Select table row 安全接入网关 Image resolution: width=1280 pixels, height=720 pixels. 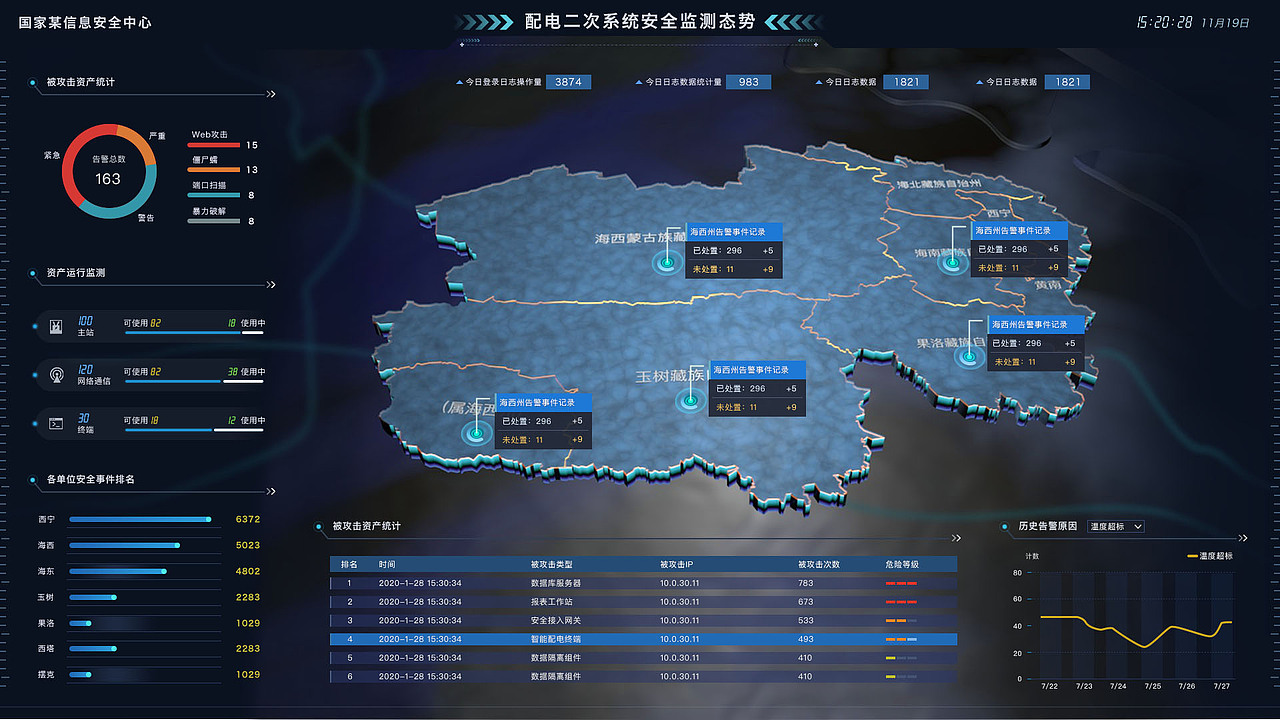click(x=643, y=621)
